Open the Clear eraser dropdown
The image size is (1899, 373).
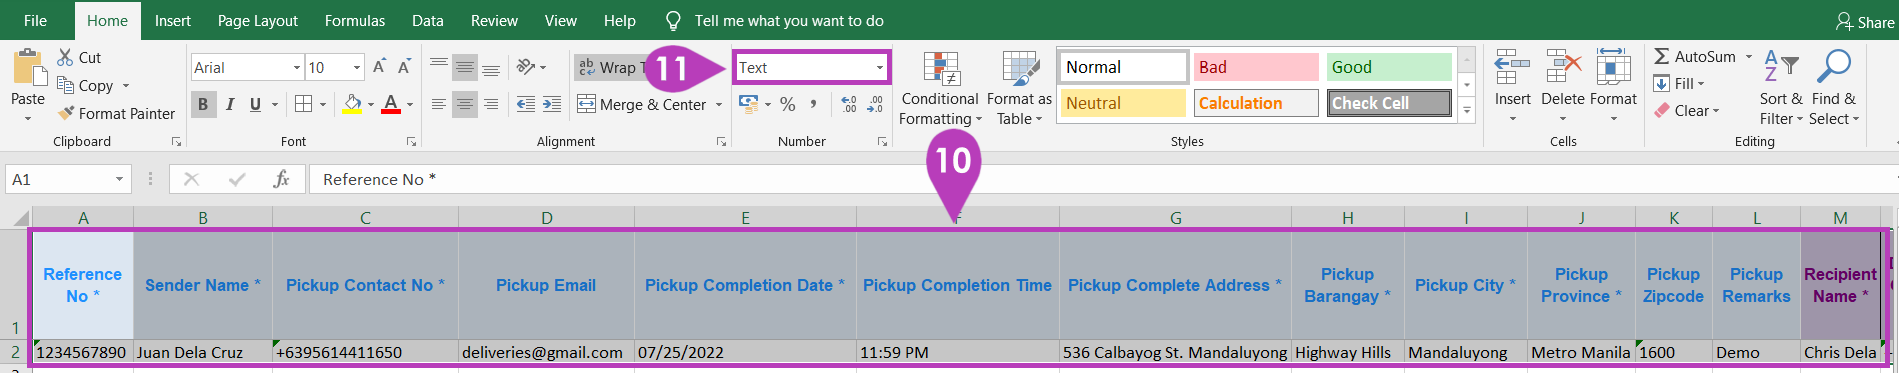pyautogui.click(x=1687, y=111)
